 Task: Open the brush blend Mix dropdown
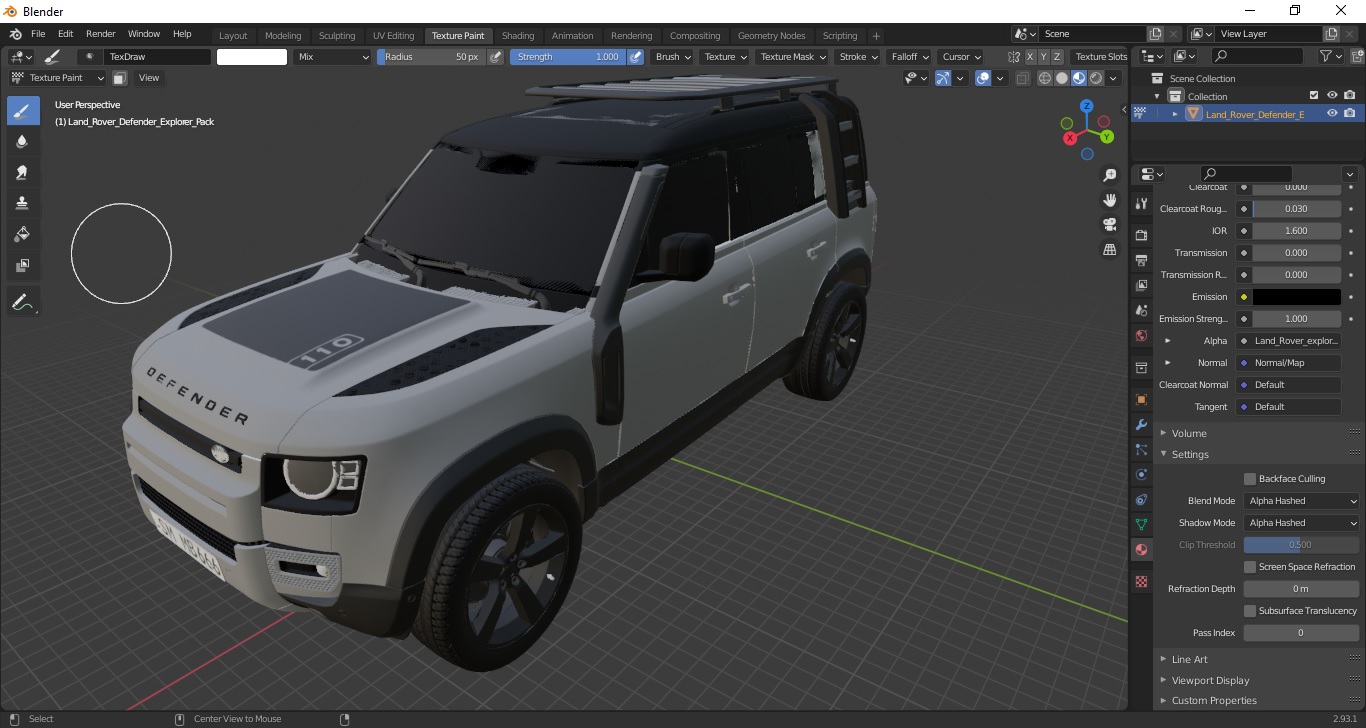(333, 57)
